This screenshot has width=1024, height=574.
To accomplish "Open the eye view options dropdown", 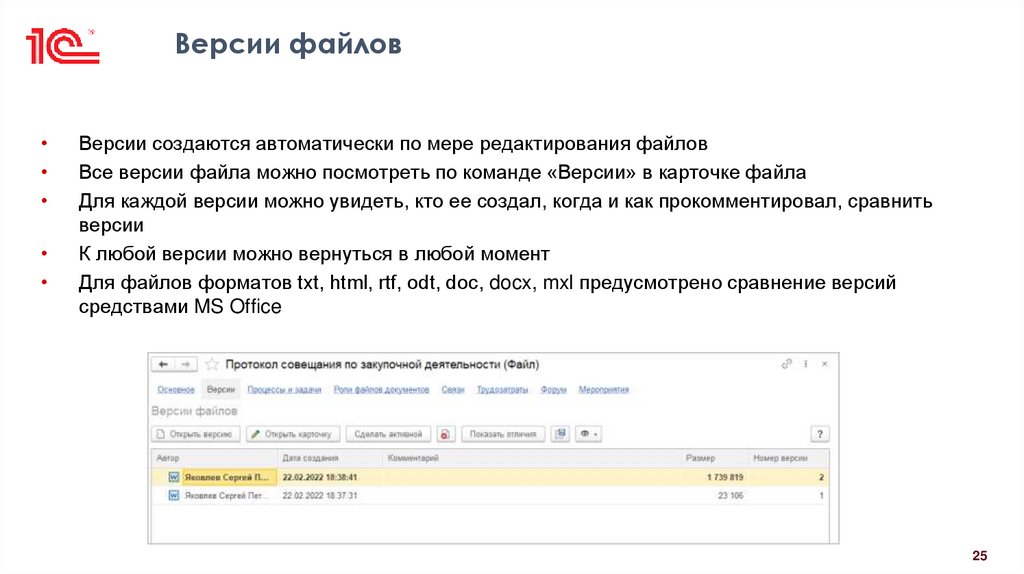I will point(588,434).
